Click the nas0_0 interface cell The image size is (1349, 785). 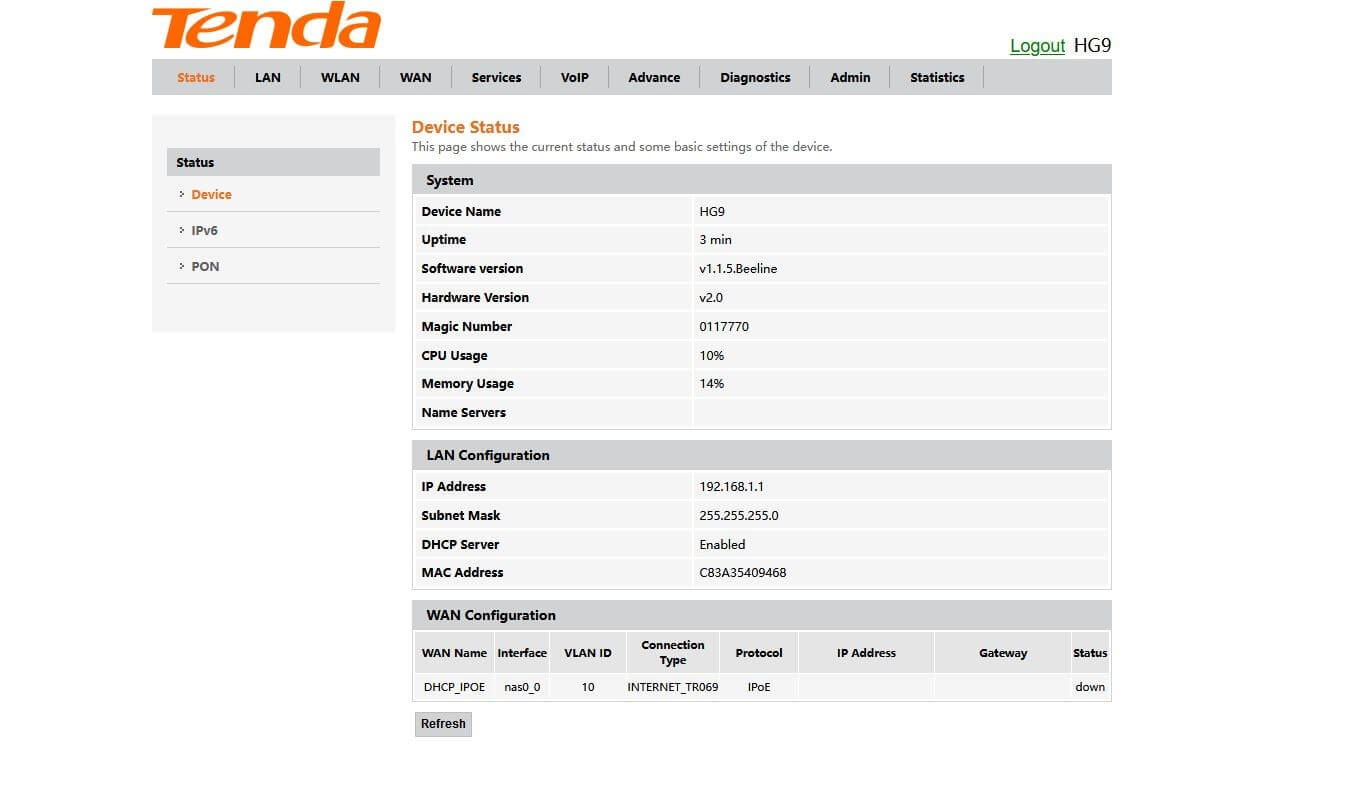point(522,687)
